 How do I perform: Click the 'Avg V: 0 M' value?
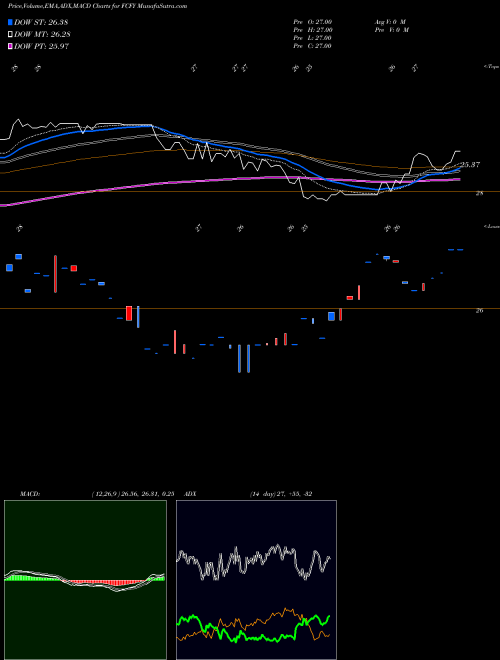pyautogui.click(x=390, y=22)
